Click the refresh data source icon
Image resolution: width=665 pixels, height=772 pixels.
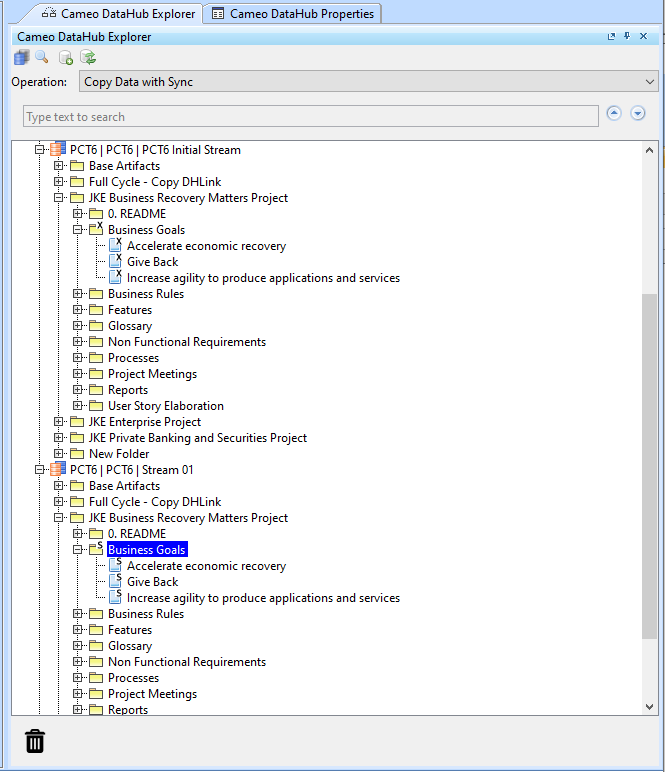pos(88,58)
